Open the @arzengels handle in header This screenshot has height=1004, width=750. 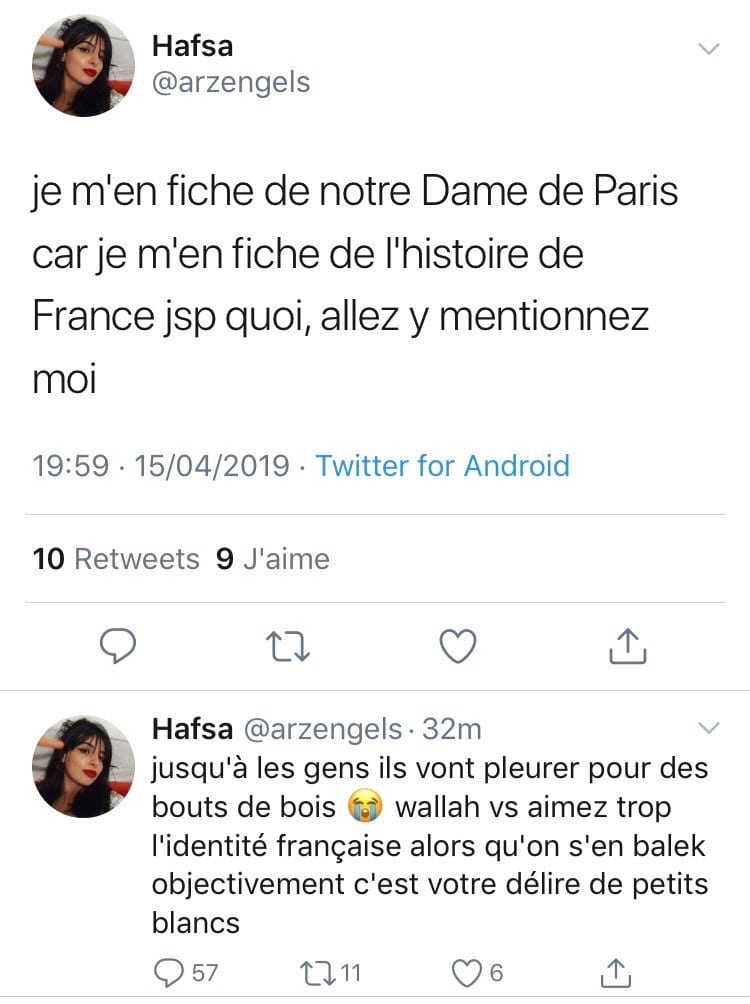[x=231, y=83]
